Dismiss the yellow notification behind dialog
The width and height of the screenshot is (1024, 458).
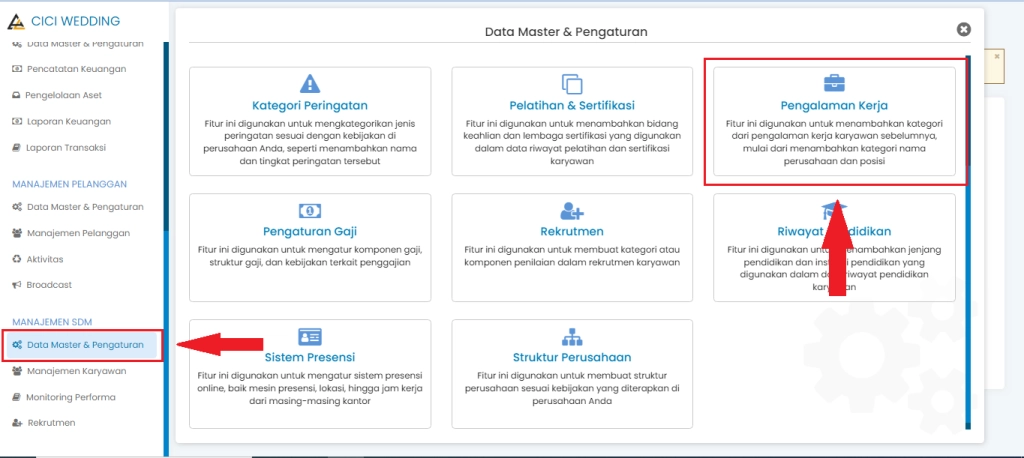(x=997, y=57)
